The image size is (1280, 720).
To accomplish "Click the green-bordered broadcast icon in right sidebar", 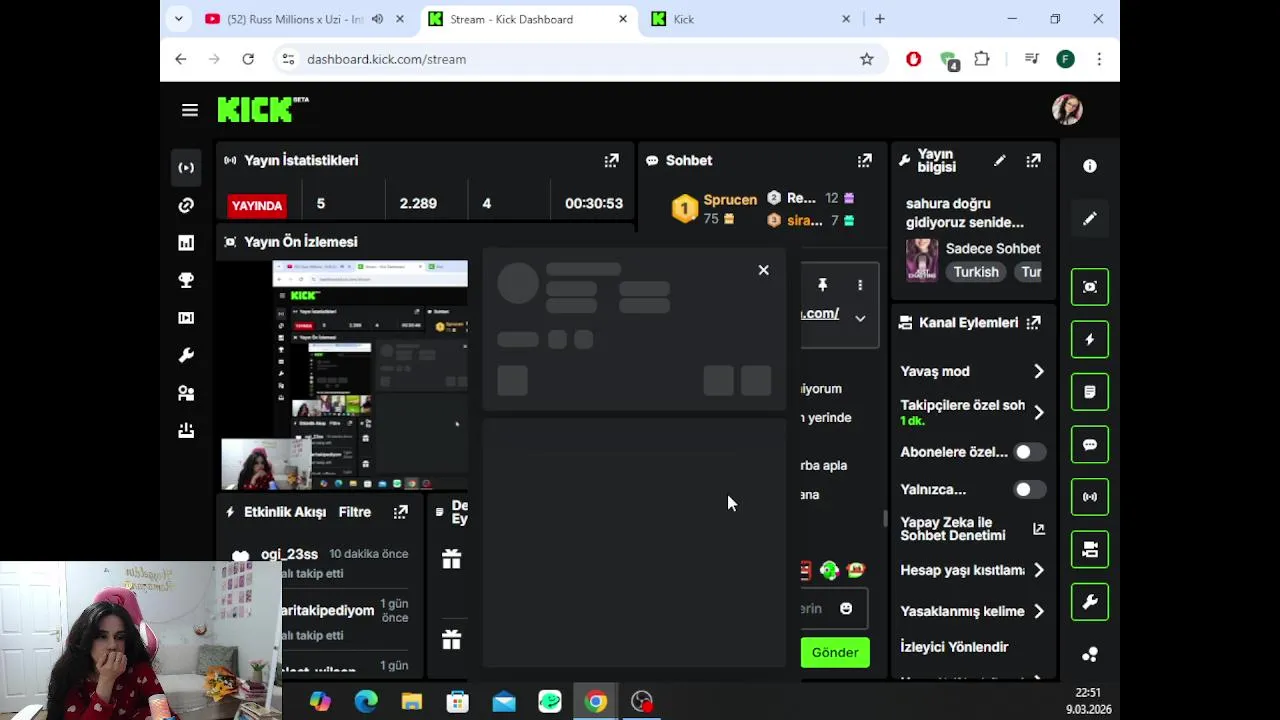I will (x=1090, y=497).
